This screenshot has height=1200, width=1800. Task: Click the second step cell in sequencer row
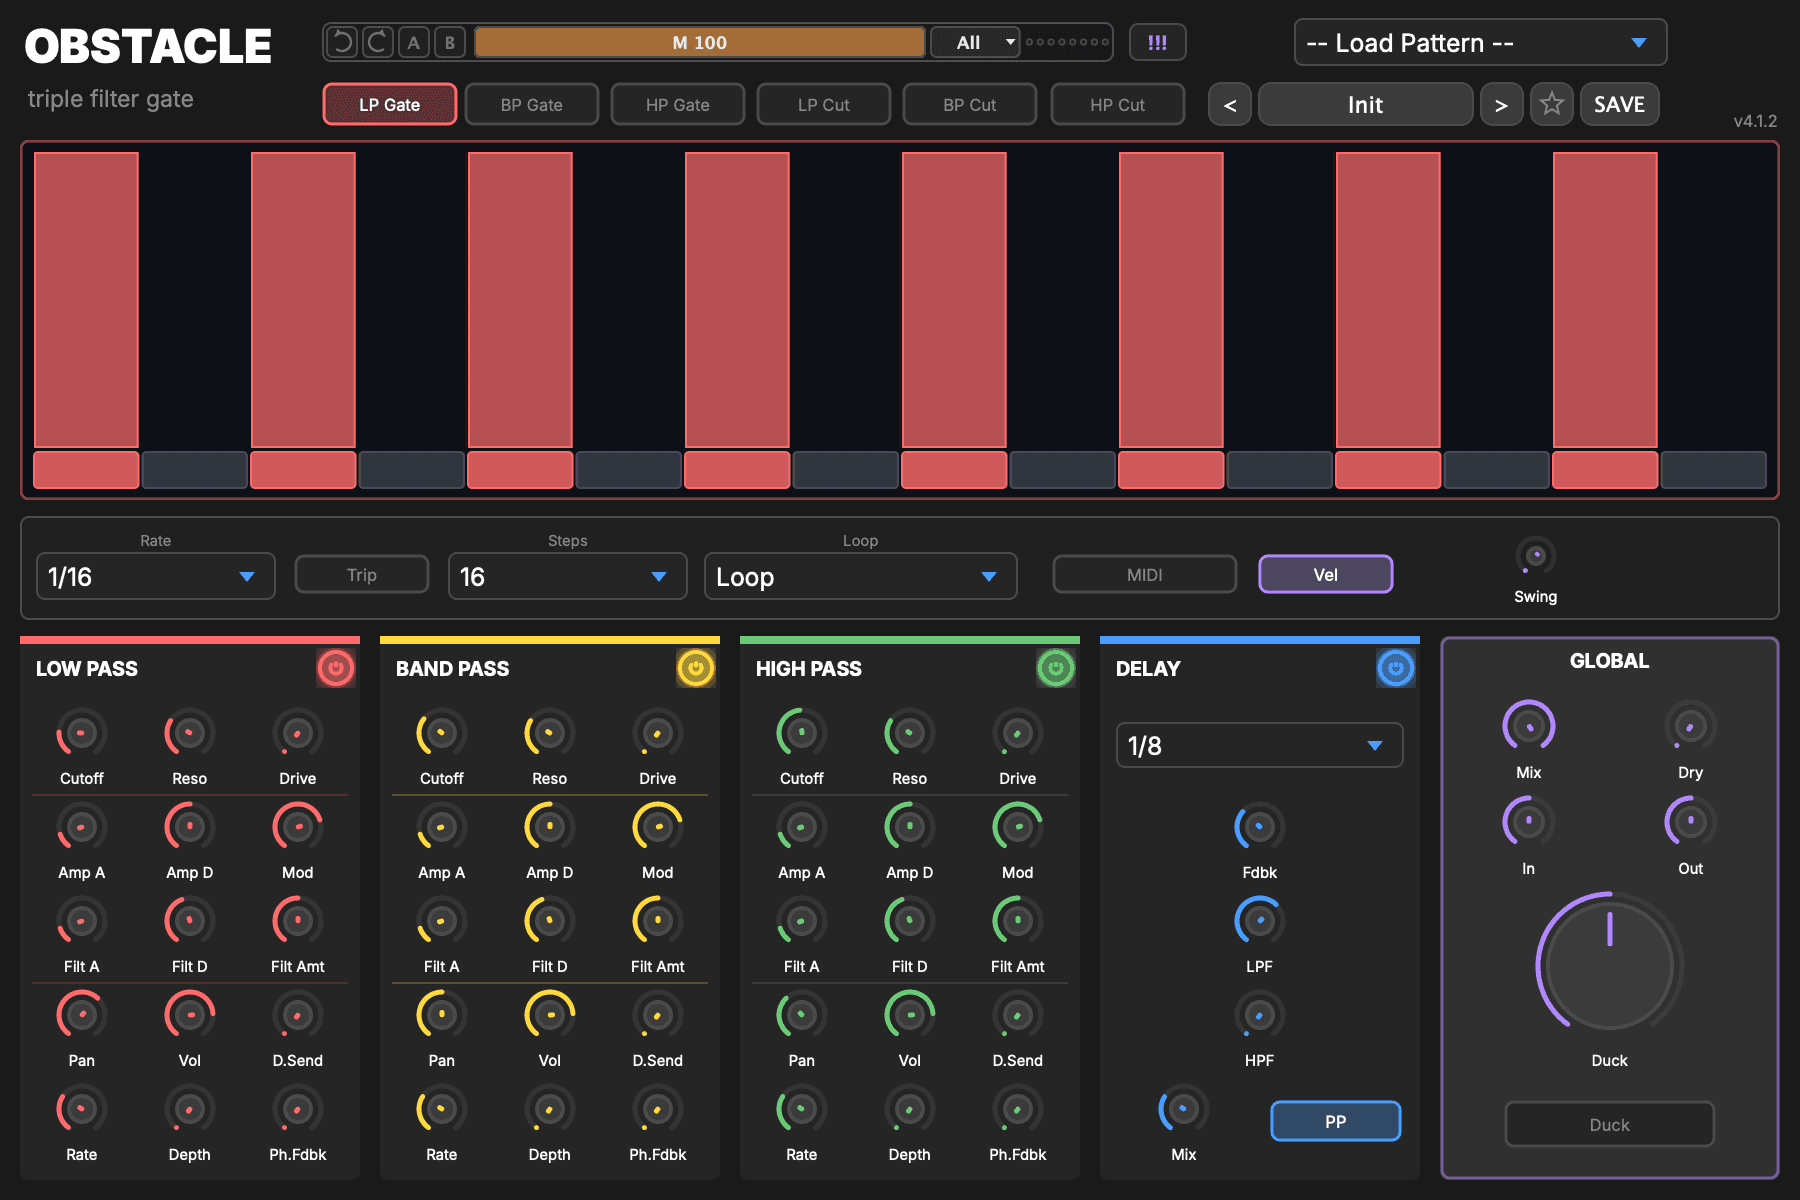click(194, 470)
